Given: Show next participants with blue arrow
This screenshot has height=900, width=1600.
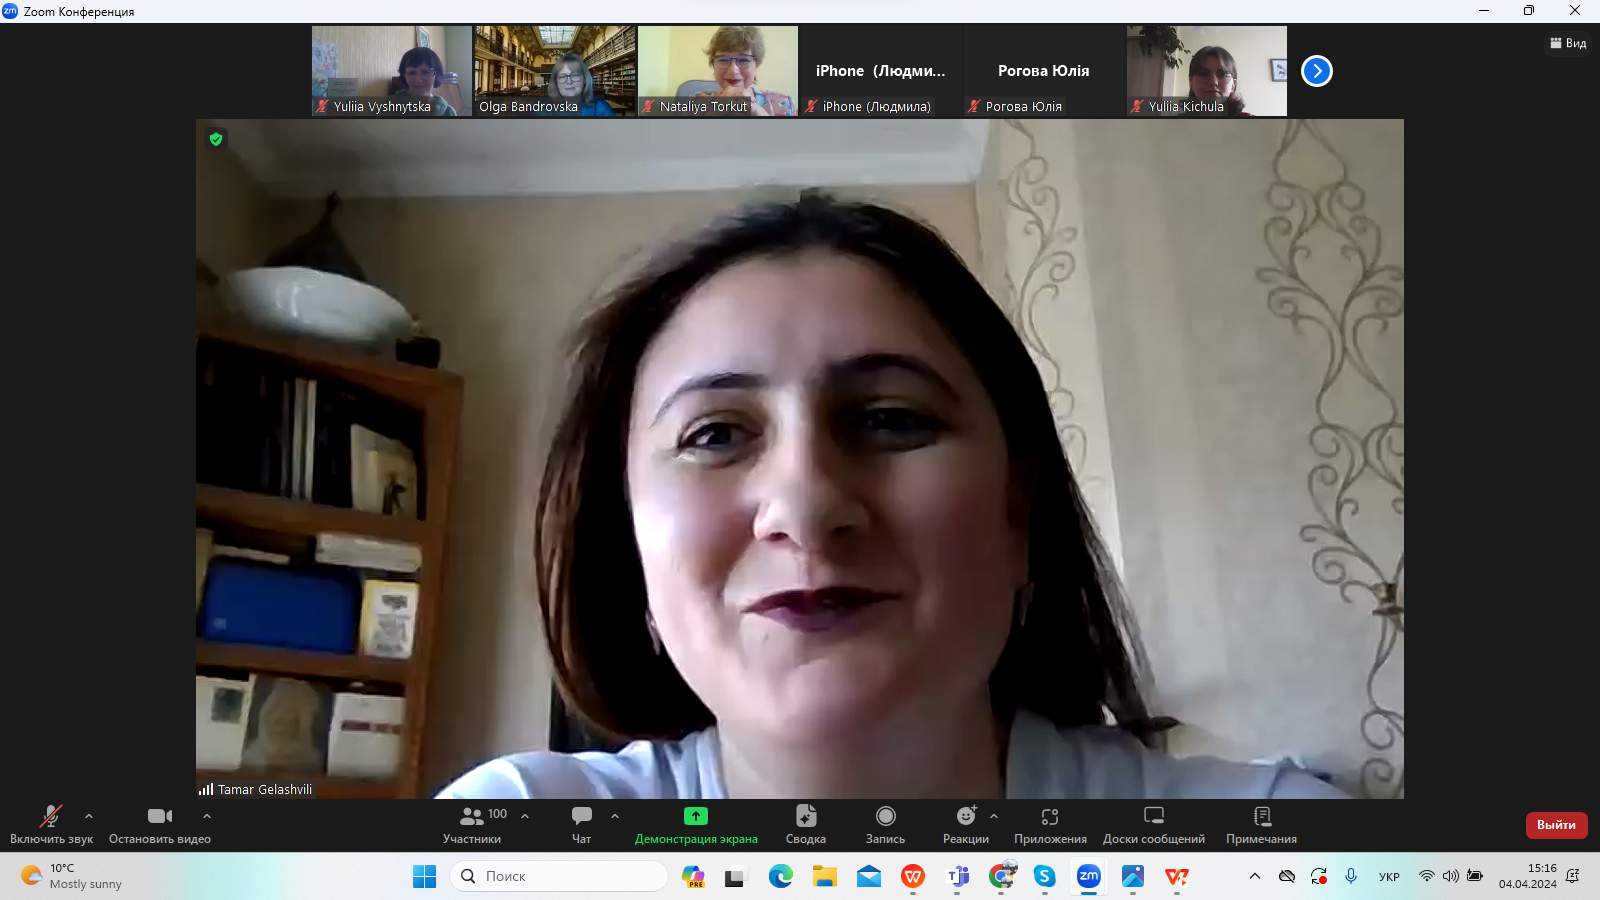Looking at the screenshot, I should click(x=1316, y=71).
